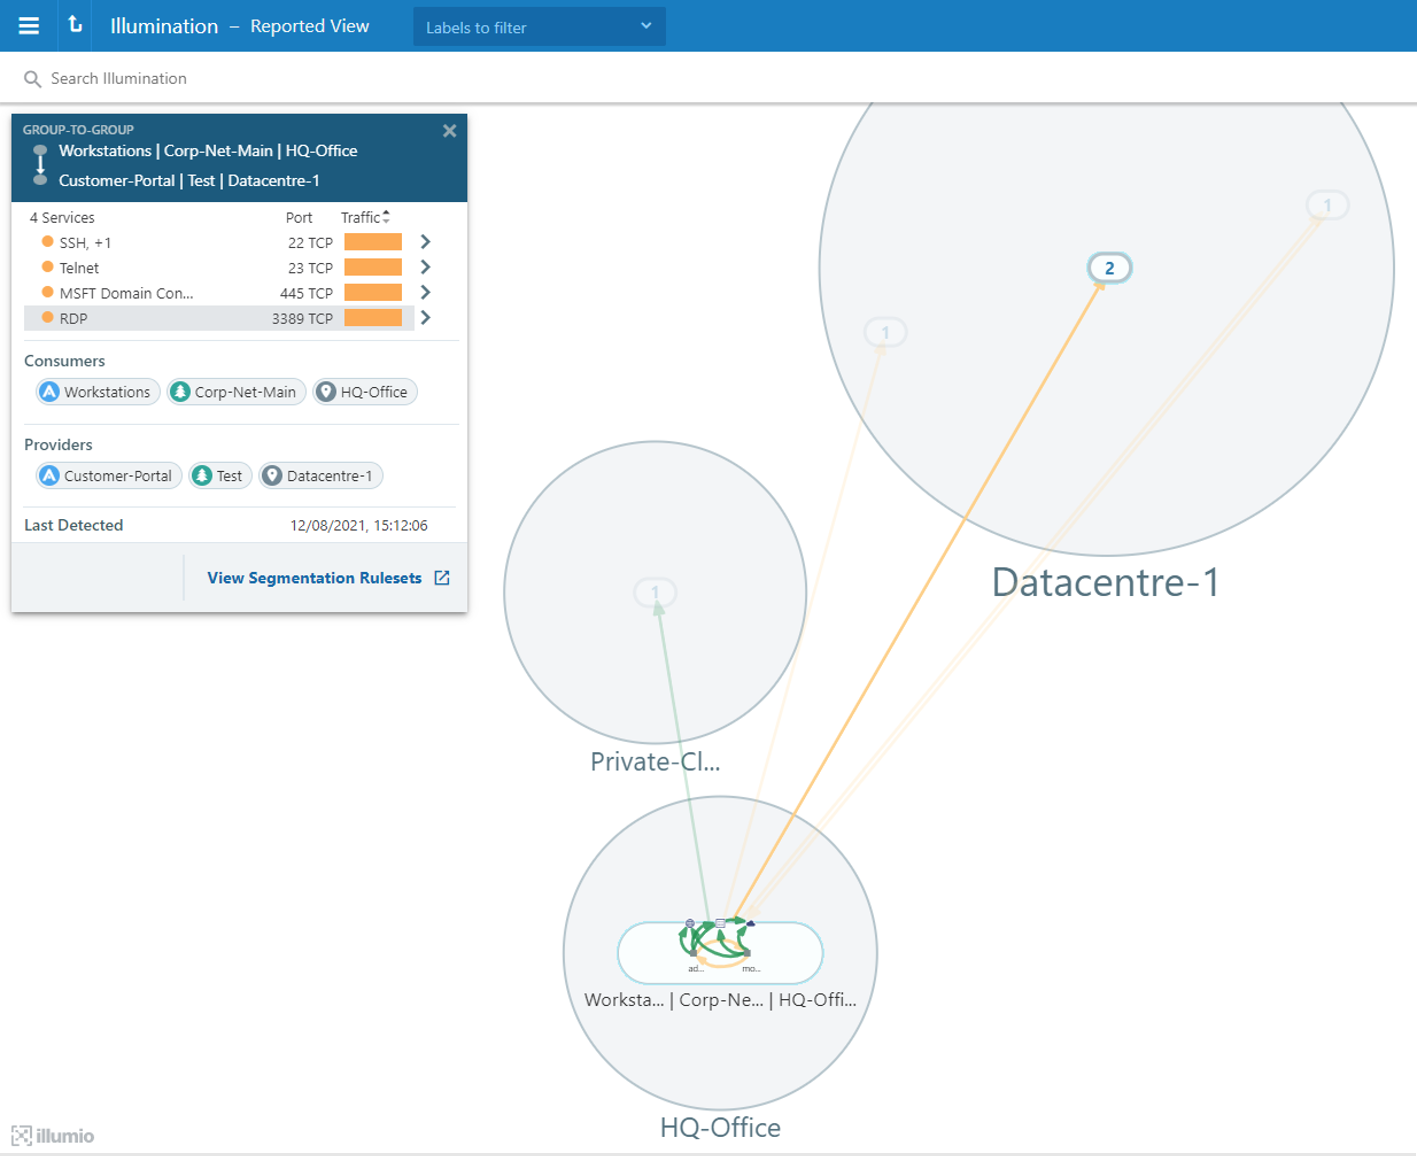The height and width of the screenshot is (1158, 1418).
Task: Click the external-link icon beside Rulesets
Action: point(442,578)
